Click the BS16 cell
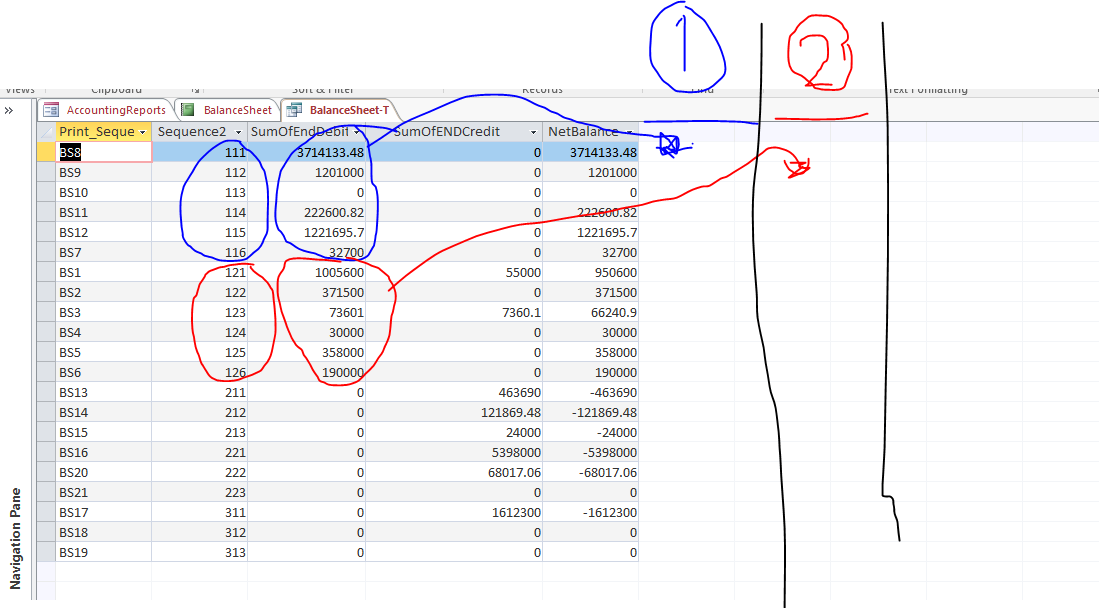Screen dimensions: 1099x608 click(104, 452)
